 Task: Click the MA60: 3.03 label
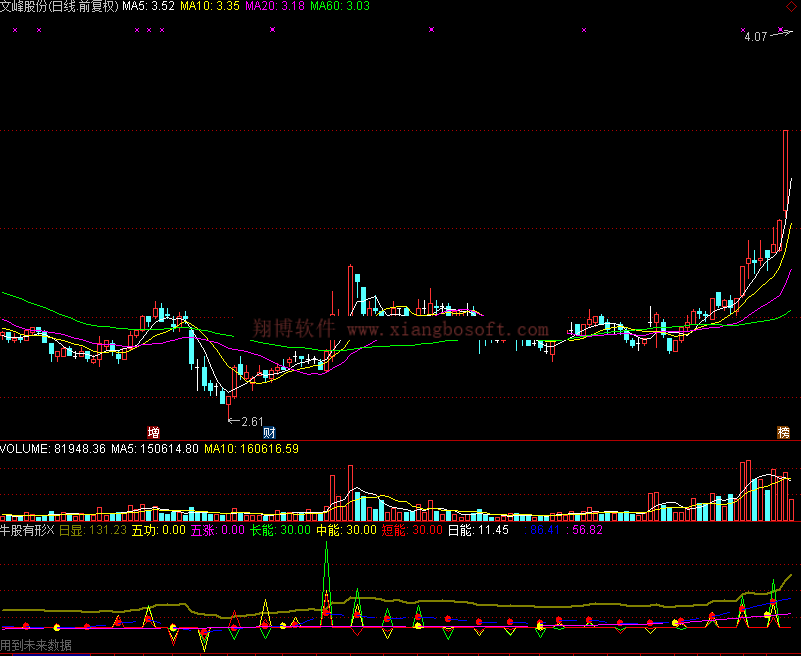(x=340, y=6)
